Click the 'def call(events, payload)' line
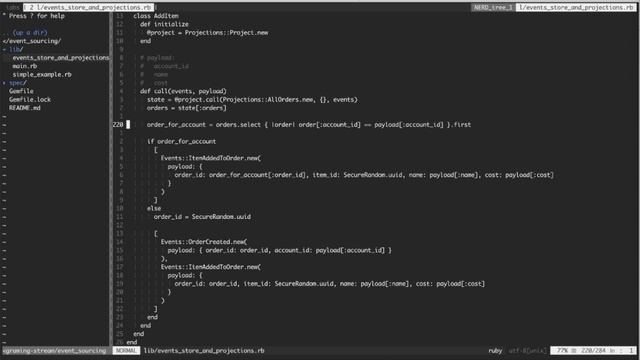Screen dimensions: 640x360 pos(183,91)
